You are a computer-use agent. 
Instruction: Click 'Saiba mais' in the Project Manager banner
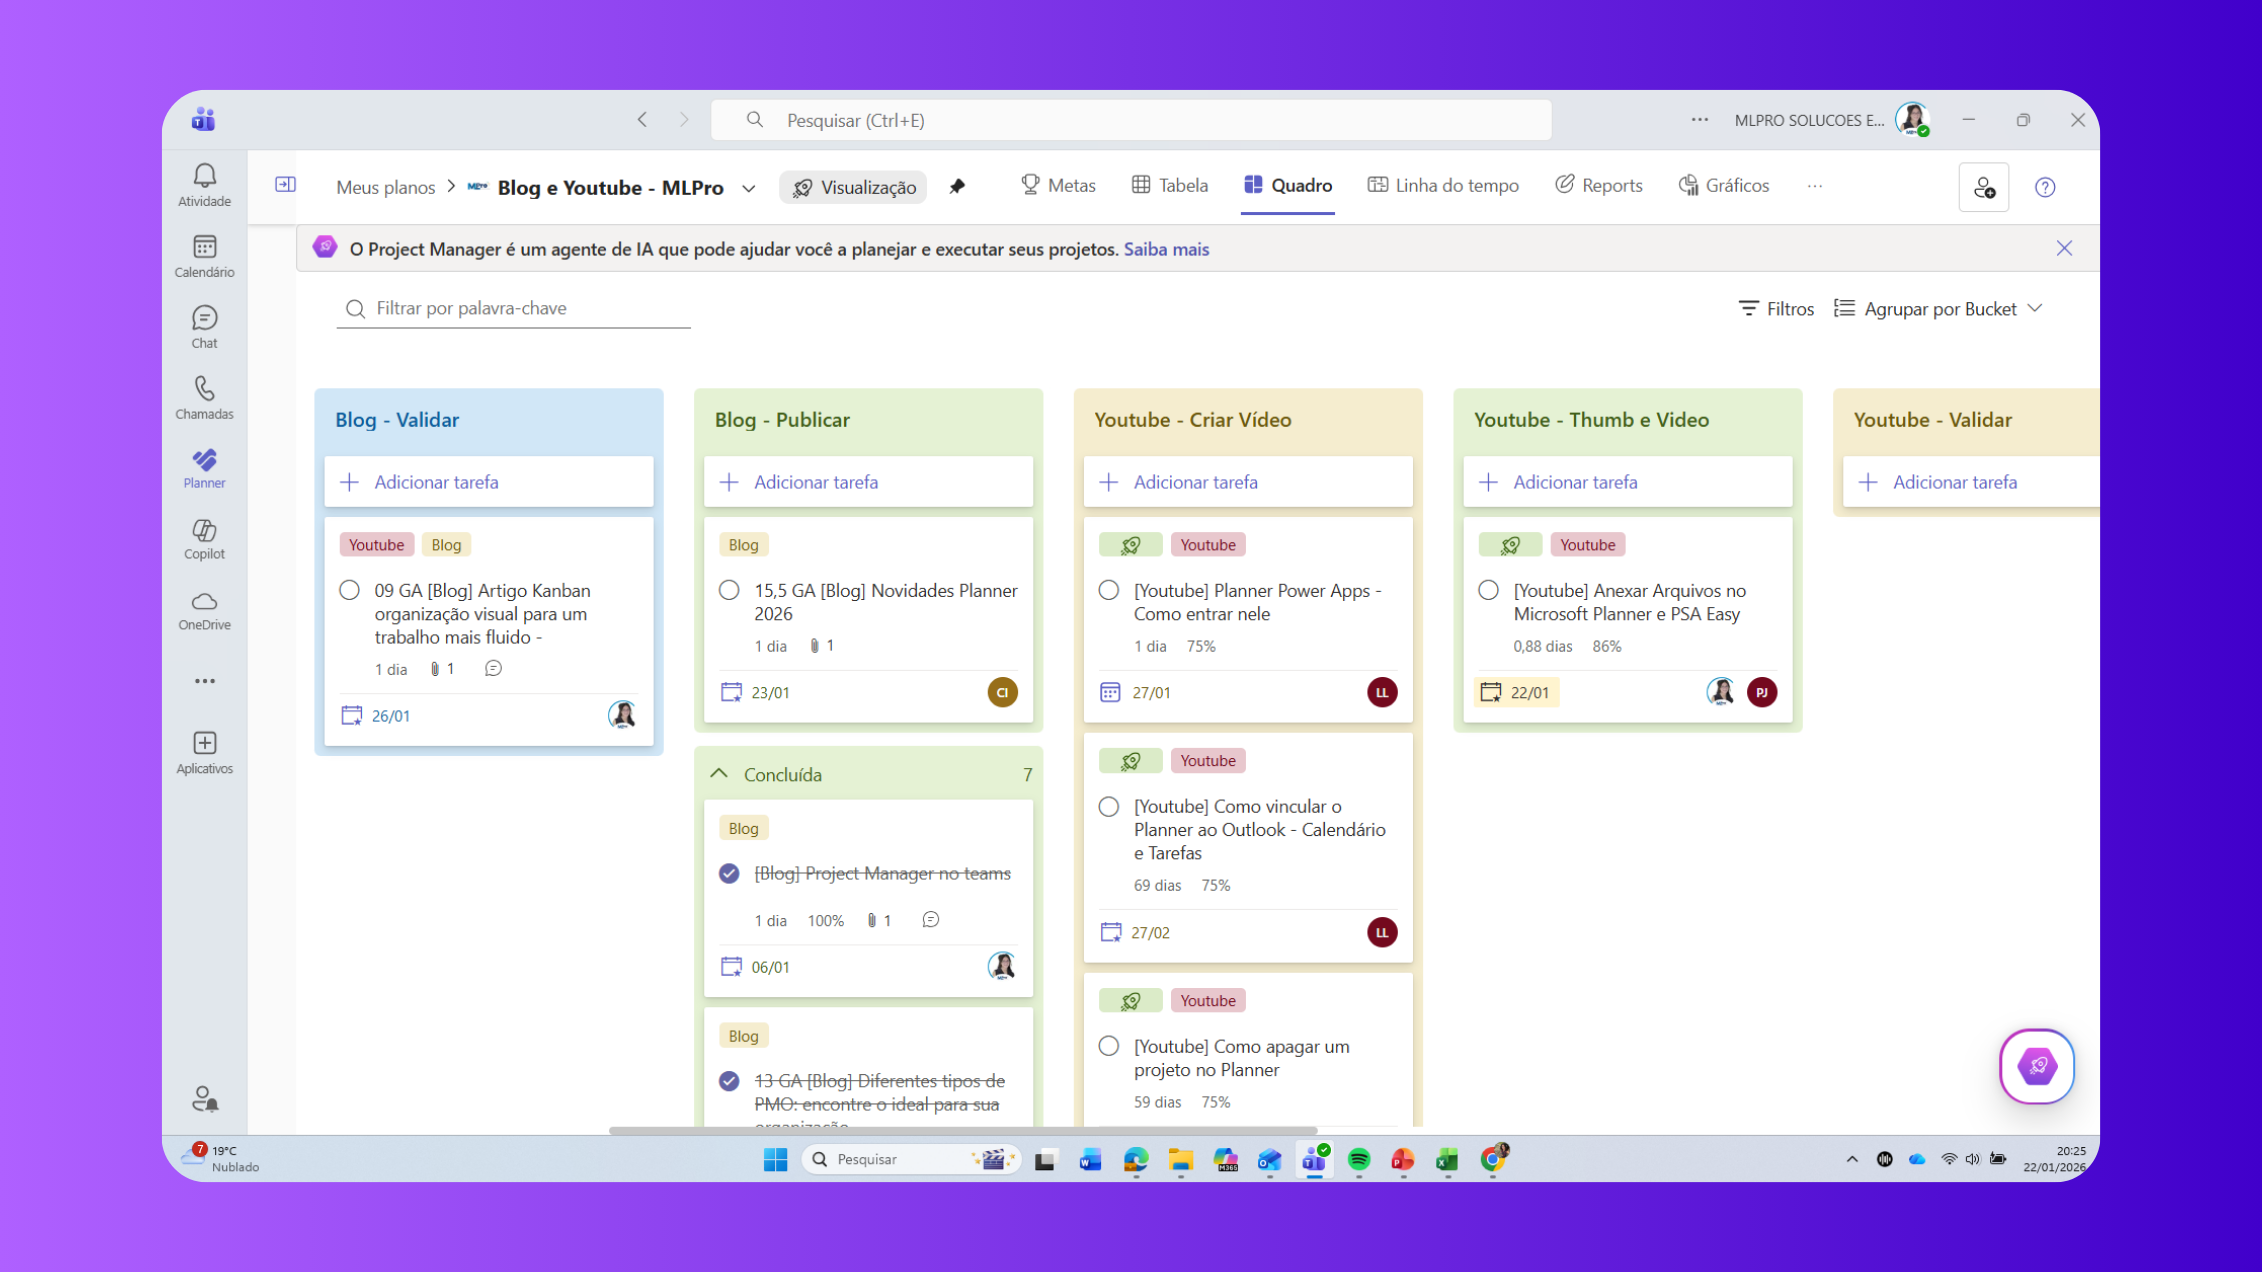pos(1166,249)
